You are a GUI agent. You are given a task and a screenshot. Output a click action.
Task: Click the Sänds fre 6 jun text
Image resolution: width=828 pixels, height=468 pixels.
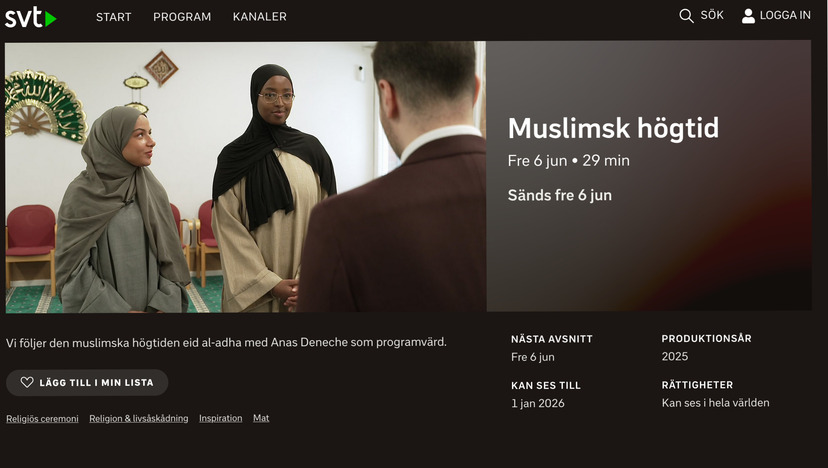560,195
